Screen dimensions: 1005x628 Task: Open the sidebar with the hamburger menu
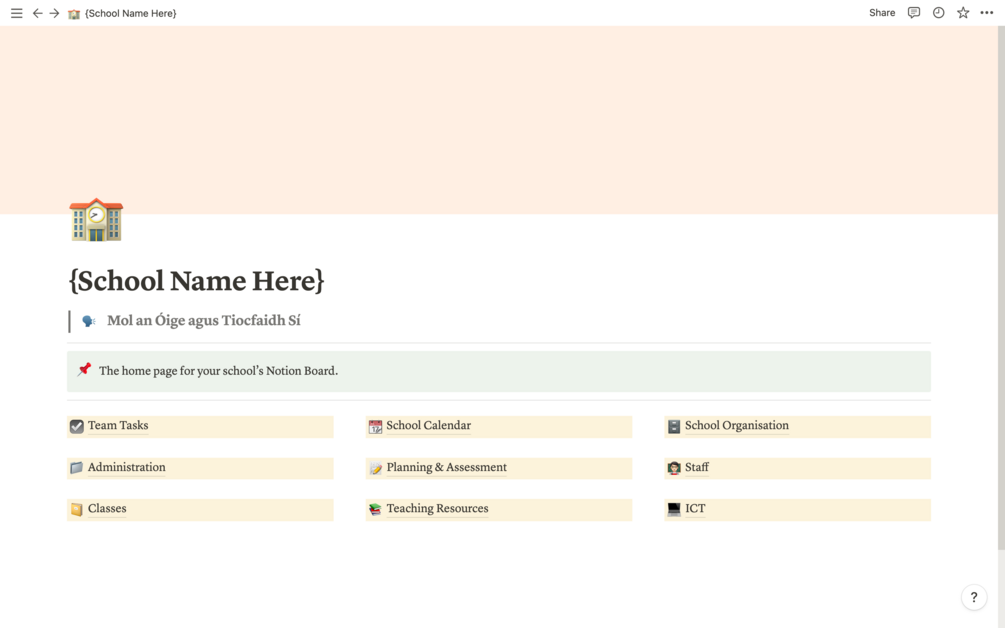tap(16, 12)
